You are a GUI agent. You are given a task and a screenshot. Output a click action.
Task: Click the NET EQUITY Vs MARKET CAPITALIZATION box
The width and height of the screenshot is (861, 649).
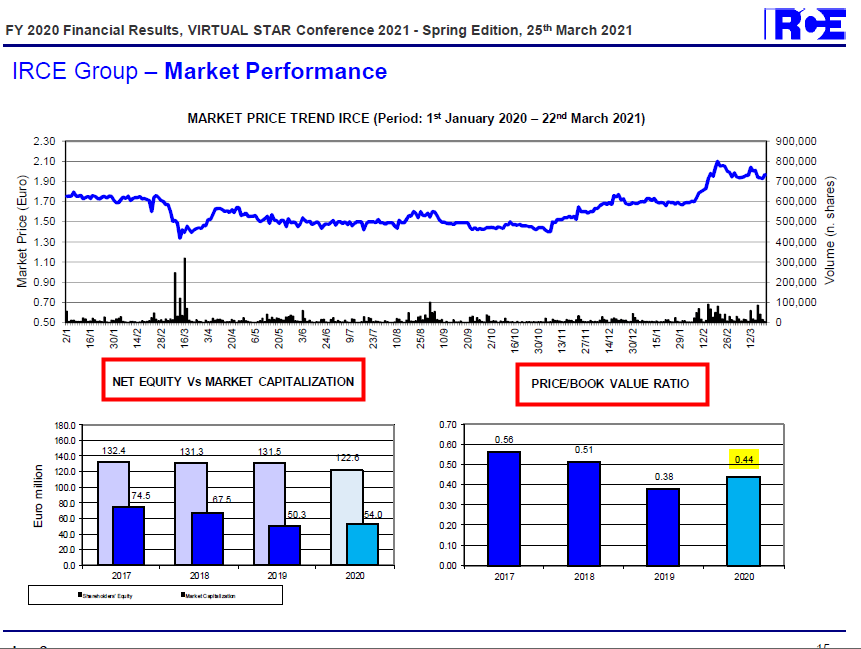[x=233, y=381]
